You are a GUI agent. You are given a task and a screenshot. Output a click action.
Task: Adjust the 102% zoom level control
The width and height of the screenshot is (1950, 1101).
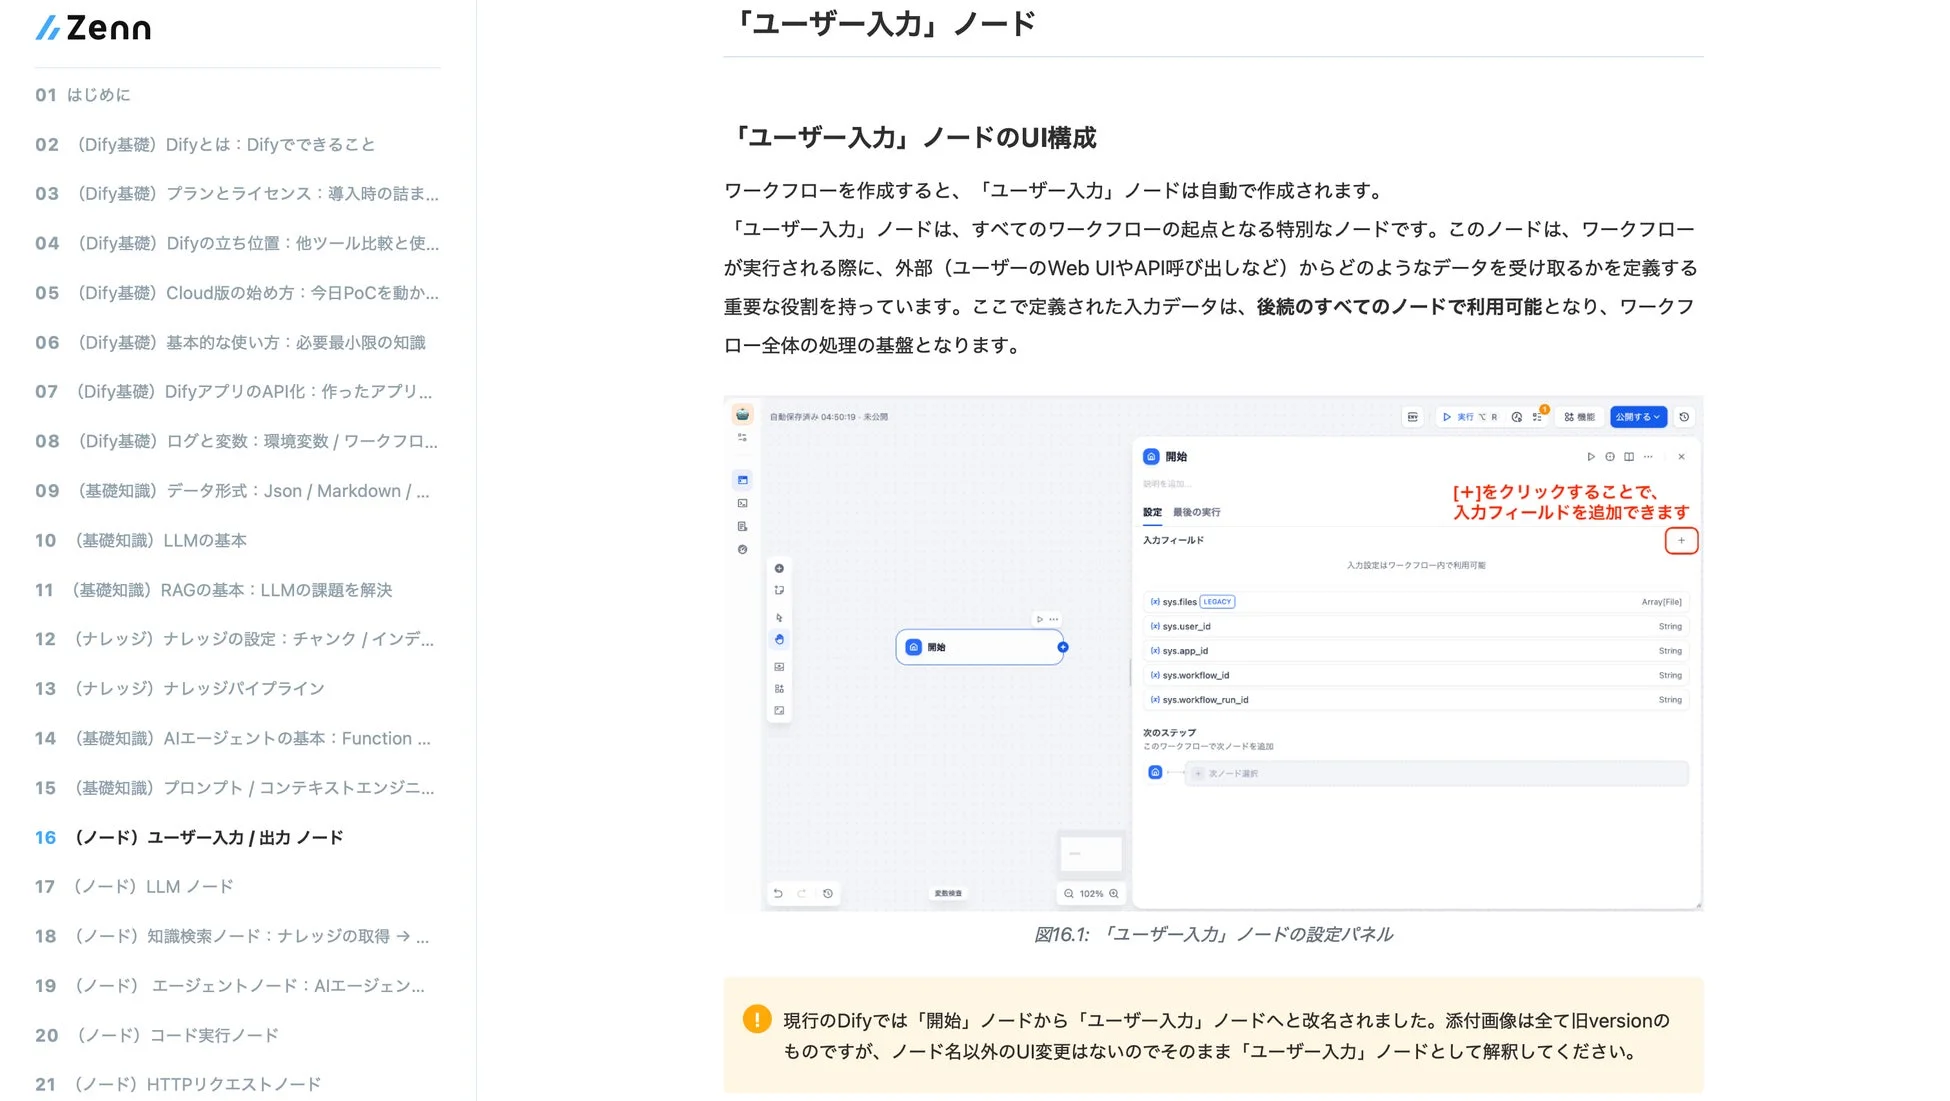1089,893
